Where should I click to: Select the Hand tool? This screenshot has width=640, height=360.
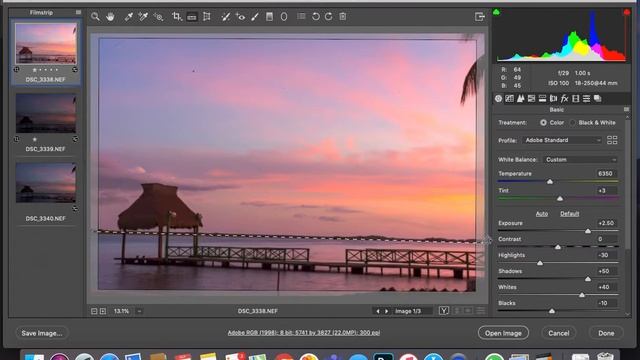click(x=110, y=17)
